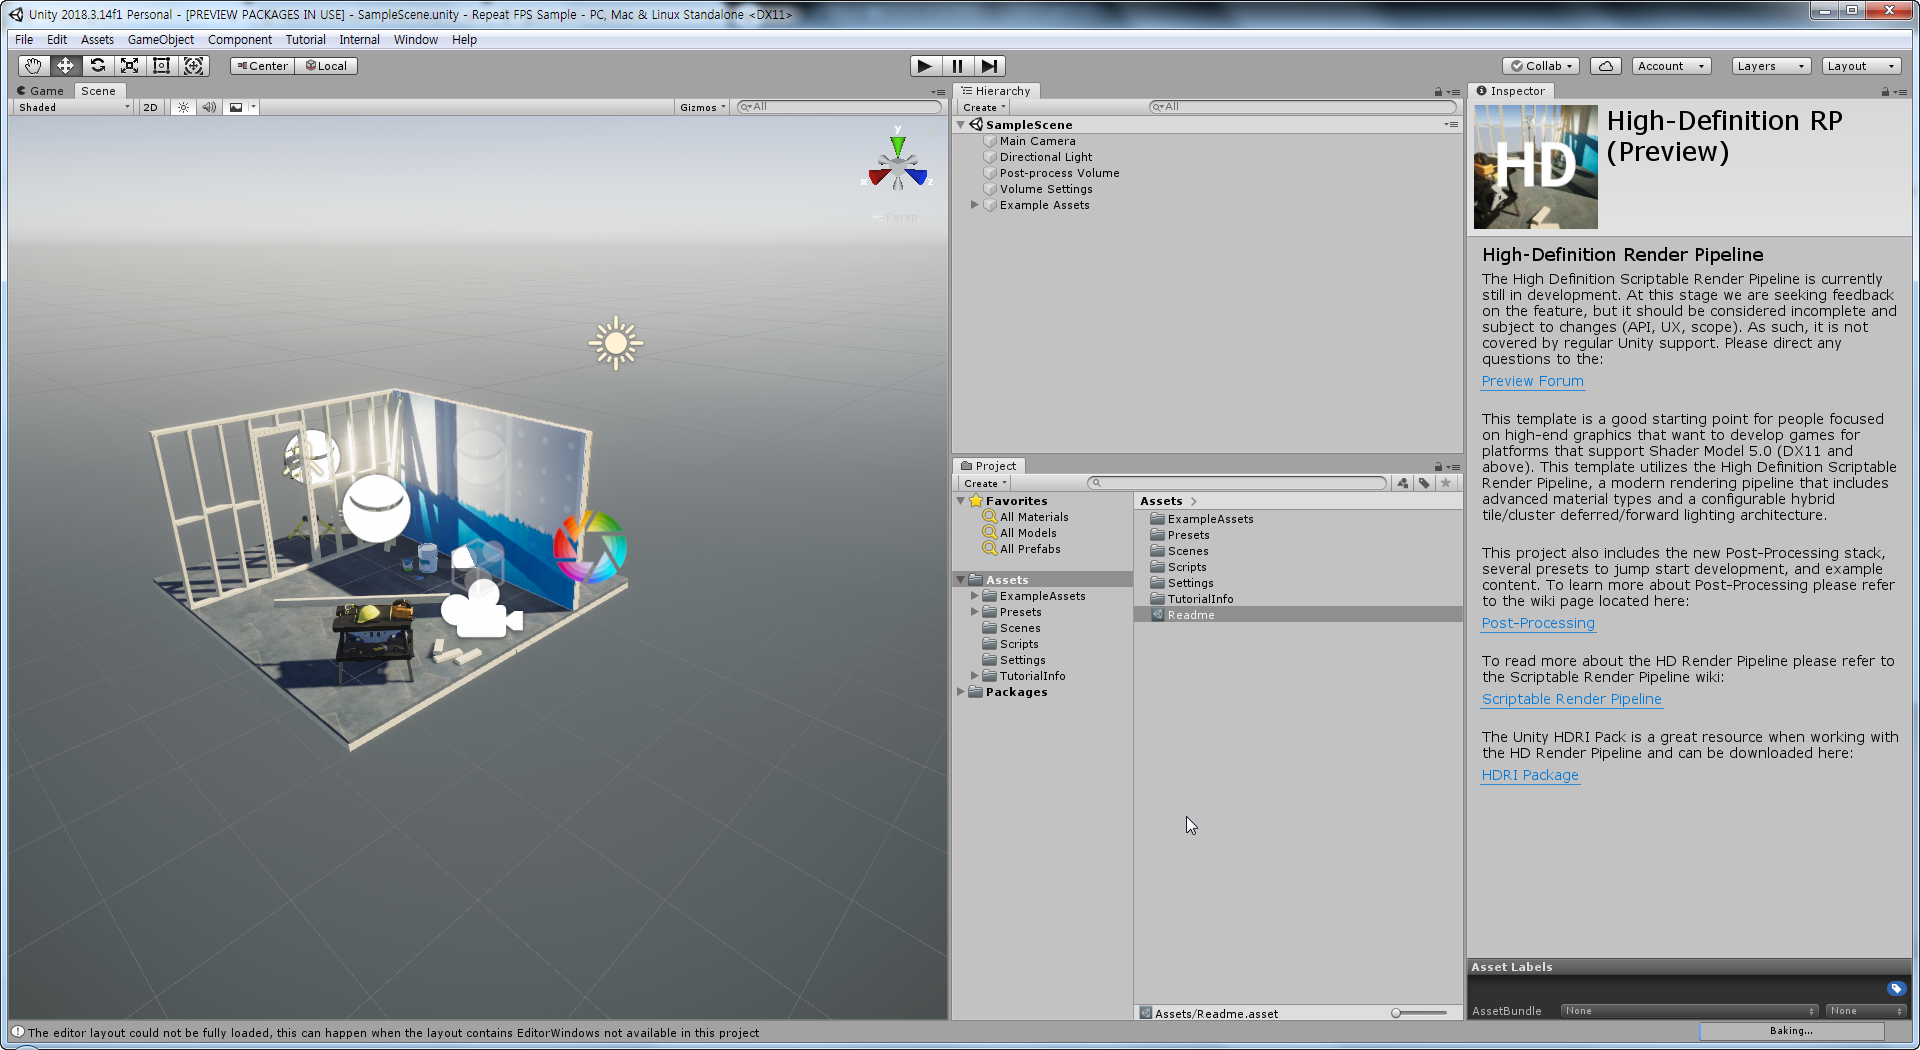Viewport: 1920px width, 1050px height.
Task: Toggle scene audio speaker icon
Action: tap(209, 107)
